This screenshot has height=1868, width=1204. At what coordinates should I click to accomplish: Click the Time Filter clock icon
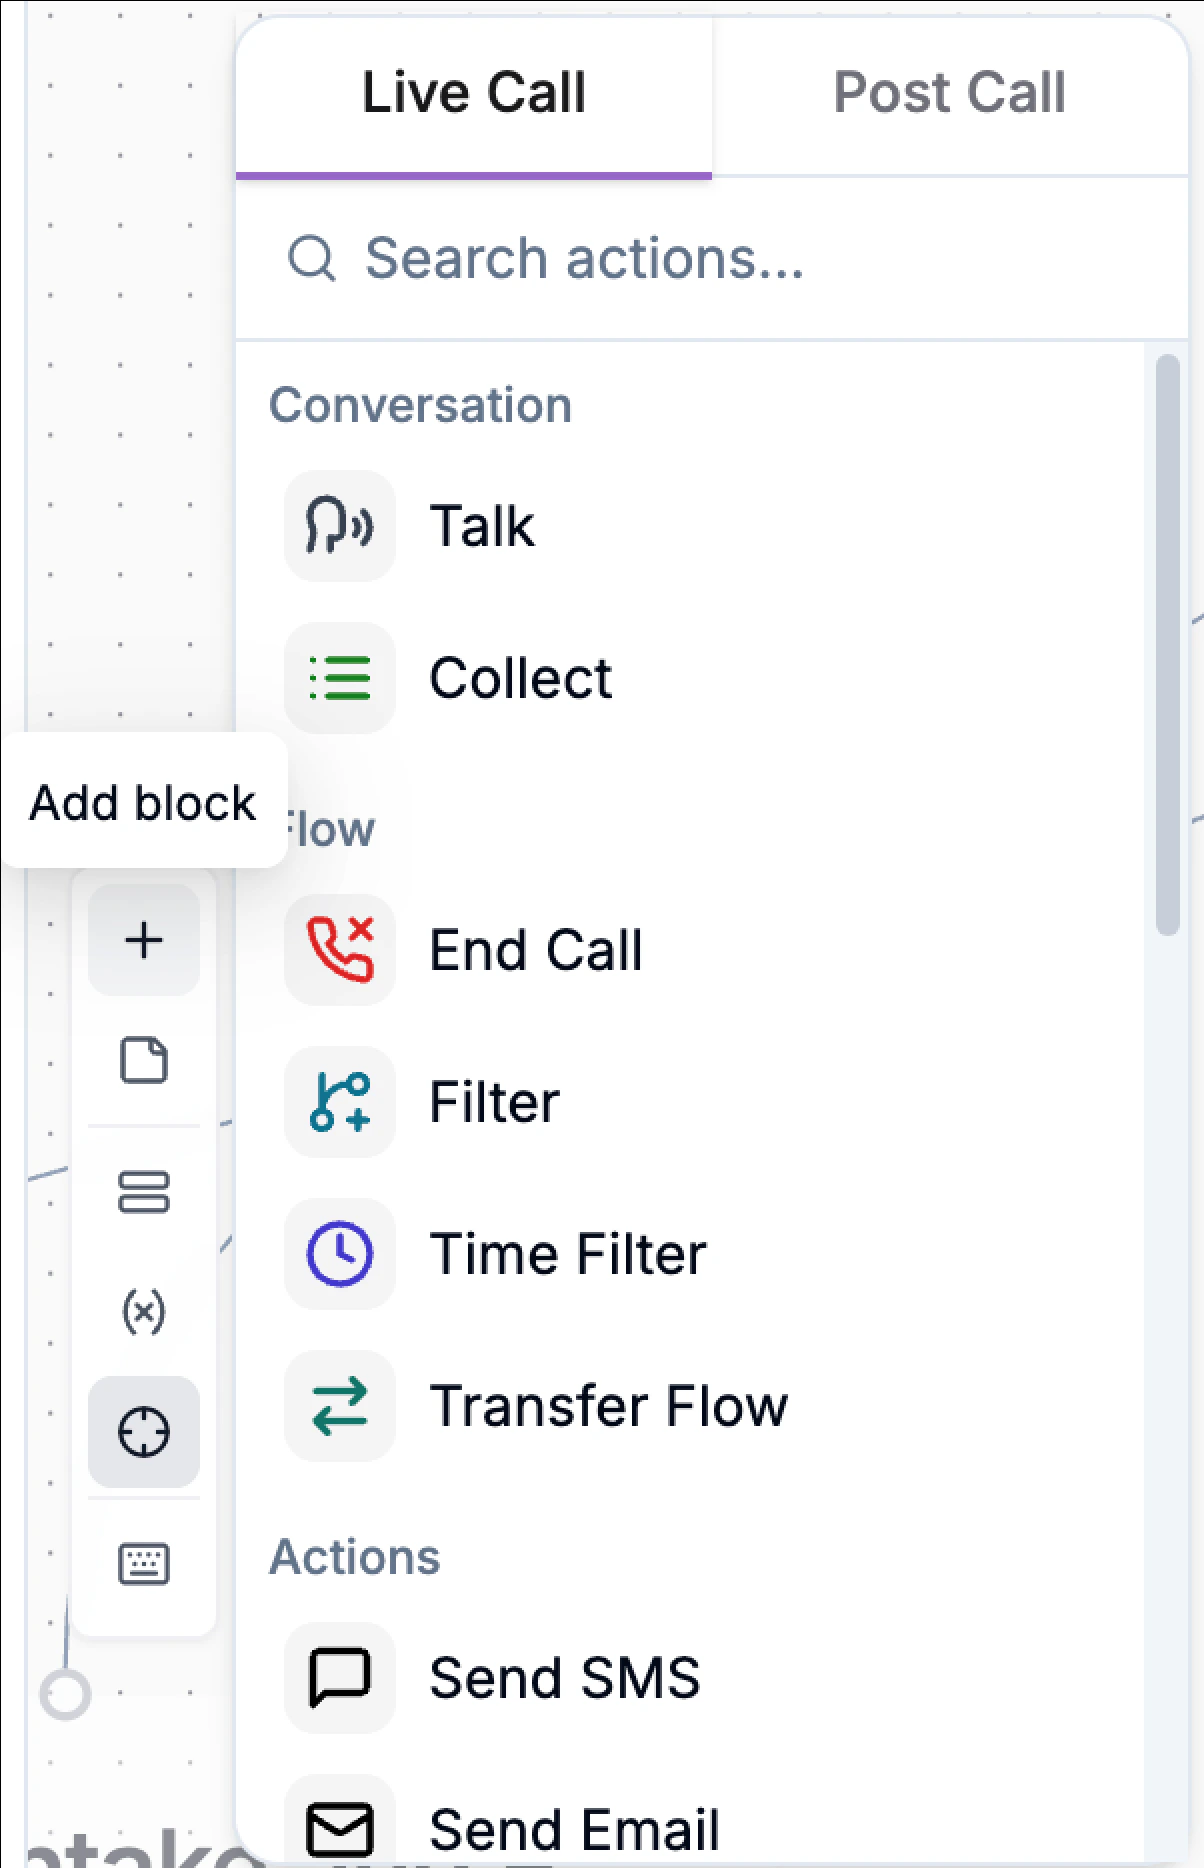point(339,1253)
